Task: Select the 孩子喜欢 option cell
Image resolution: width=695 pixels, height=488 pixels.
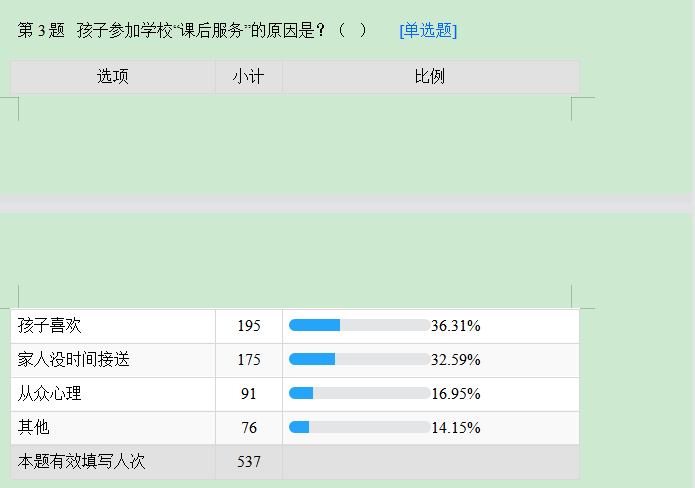Action: (x=113, y=326)
